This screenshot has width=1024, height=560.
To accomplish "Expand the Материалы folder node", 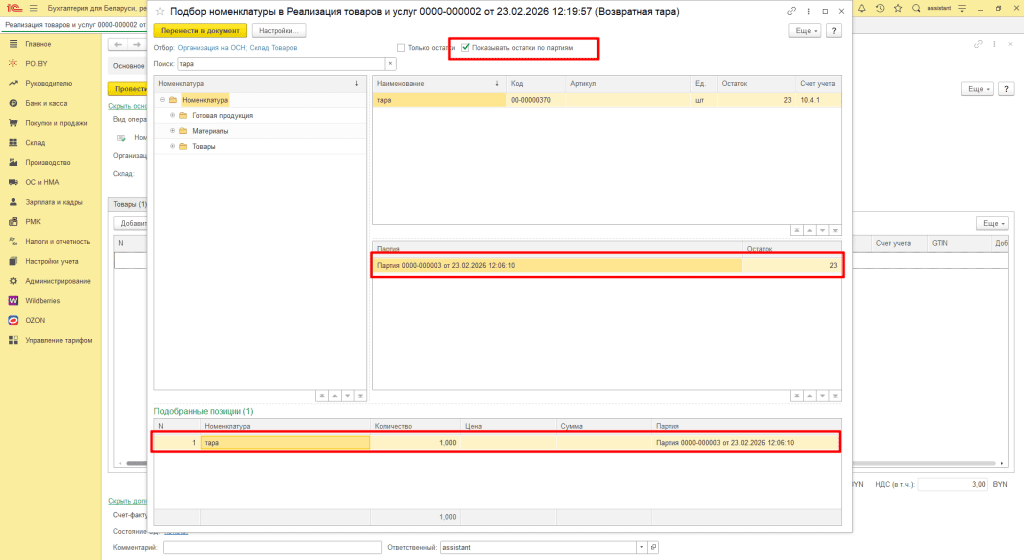I will click(172, 131).
